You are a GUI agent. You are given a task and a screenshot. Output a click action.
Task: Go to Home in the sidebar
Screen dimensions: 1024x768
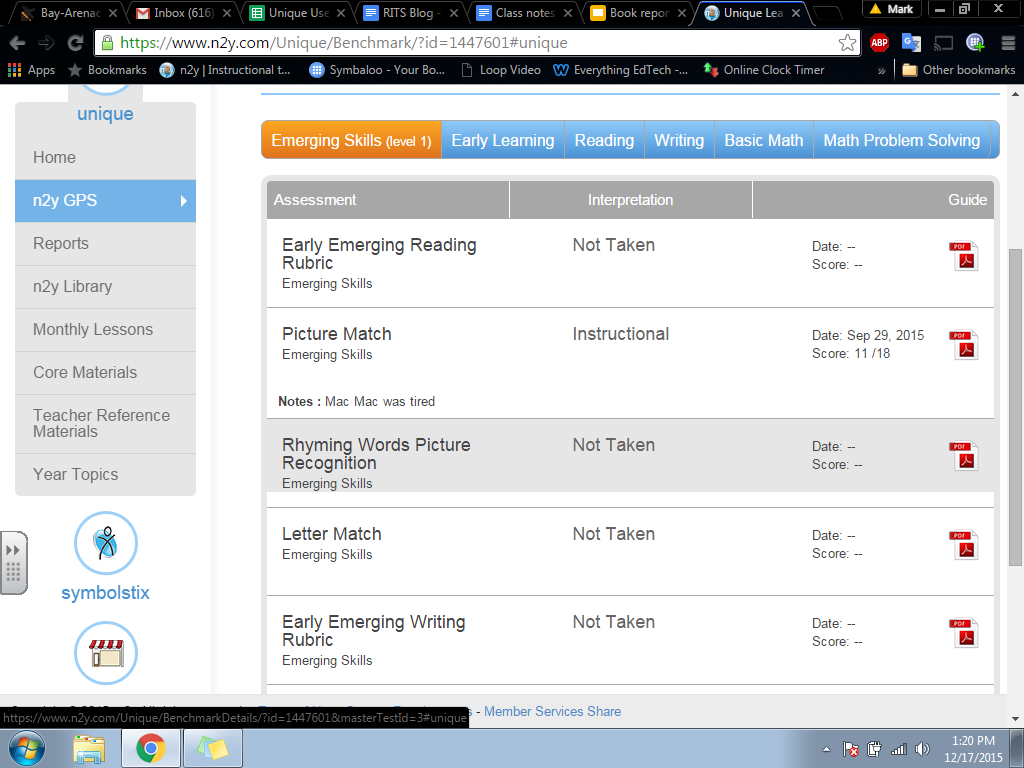[105, 157]
